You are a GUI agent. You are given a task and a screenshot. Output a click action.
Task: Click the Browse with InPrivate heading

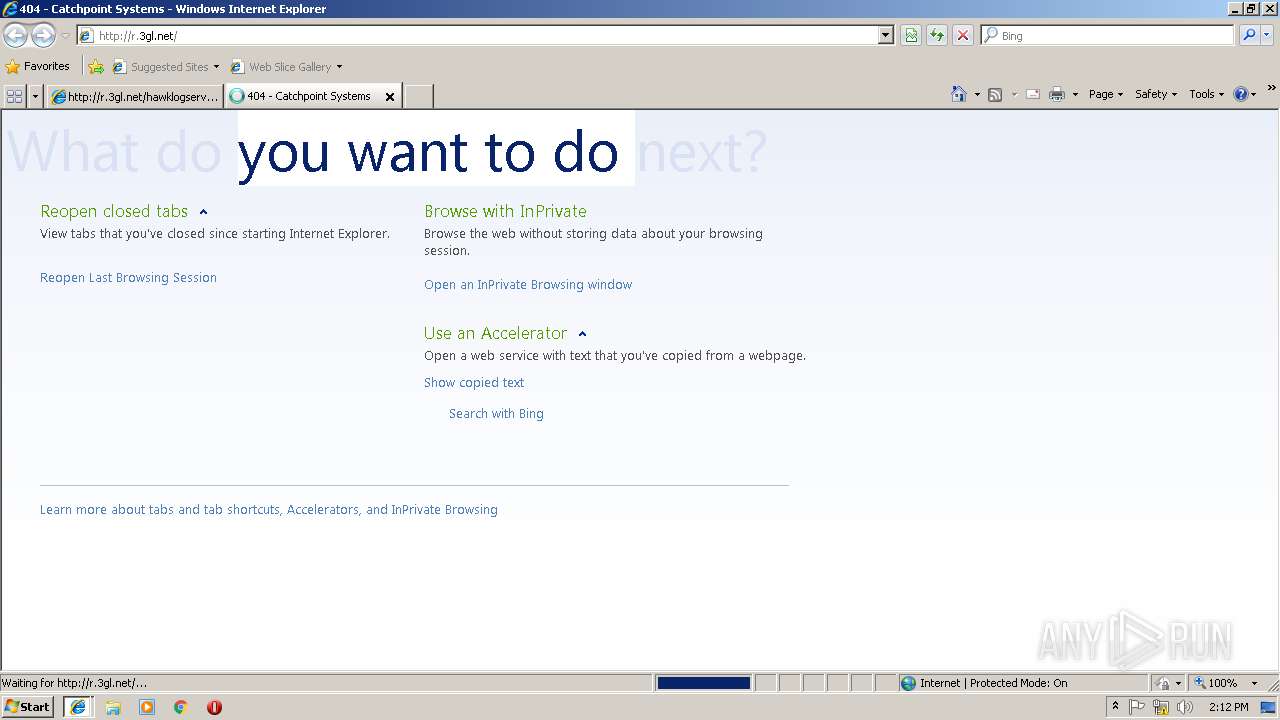point(505,211)
